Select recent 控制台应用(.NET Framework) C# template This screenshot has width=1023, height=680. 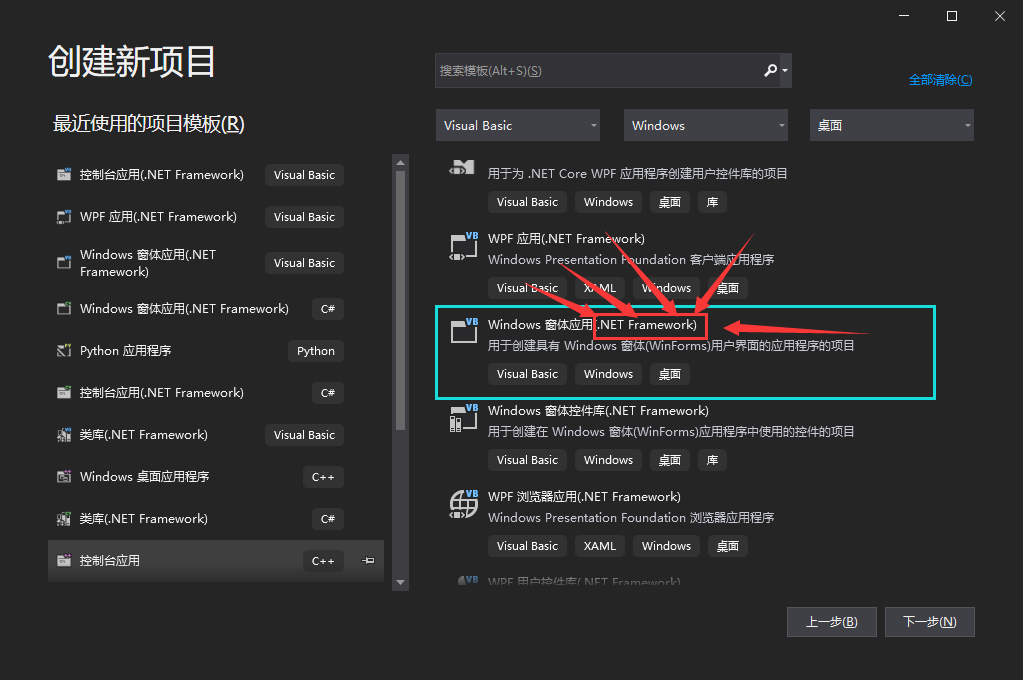tap(198, 393)
